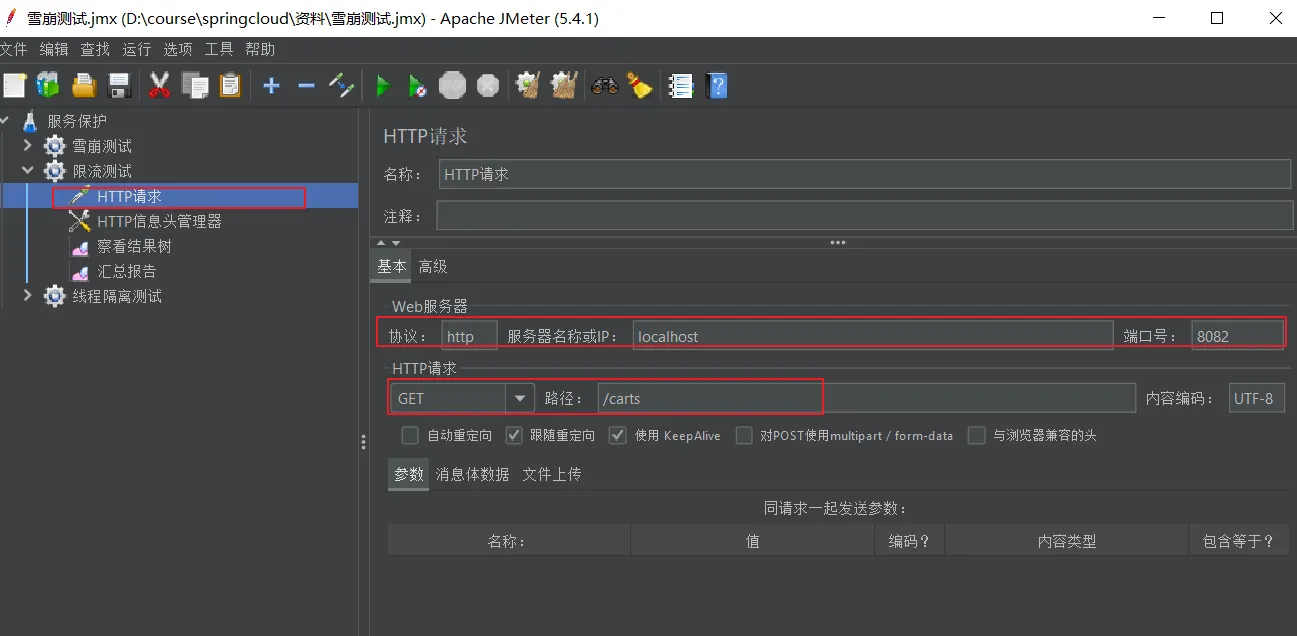Expand the 雪崩测试 tree node
Image resolution: width=1297 pixels, height=636 pixels.
point(28,146)
